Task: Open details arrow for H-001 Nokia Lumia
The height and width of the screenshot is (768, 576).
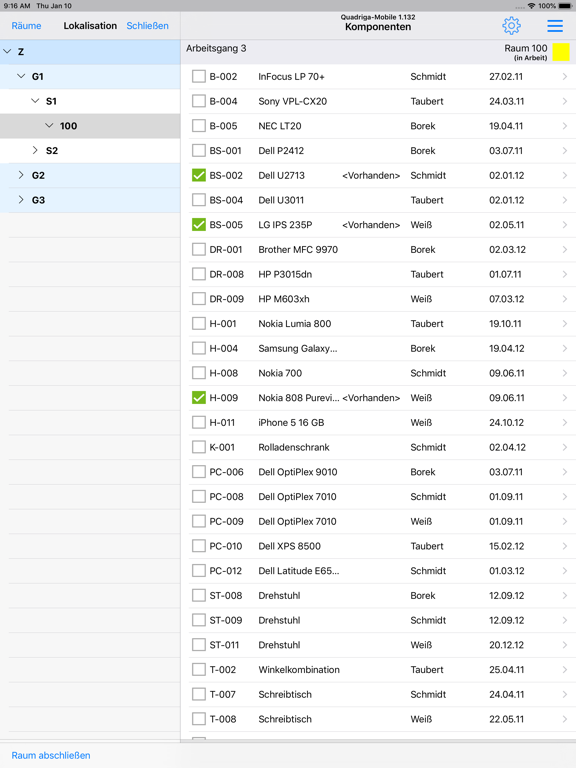Action: click(x=565, y=324)
